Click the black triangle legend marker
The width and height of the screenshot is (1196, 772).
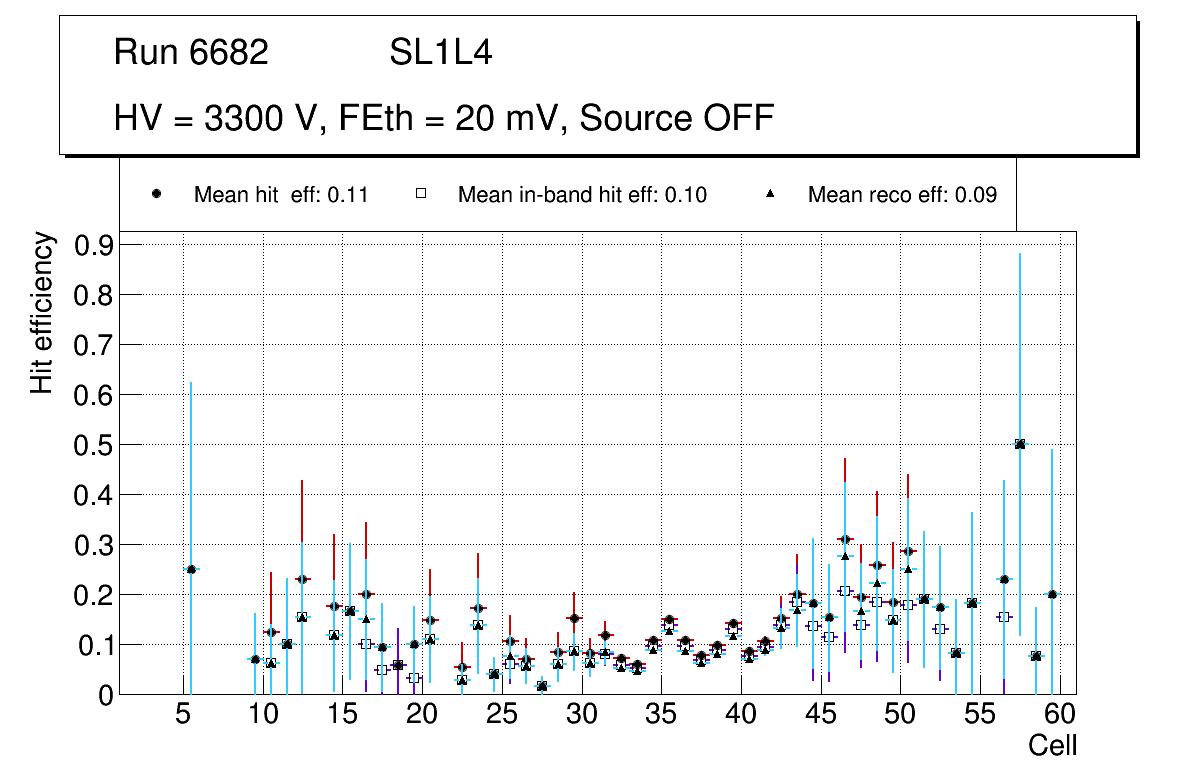click(x=770, y=194)
